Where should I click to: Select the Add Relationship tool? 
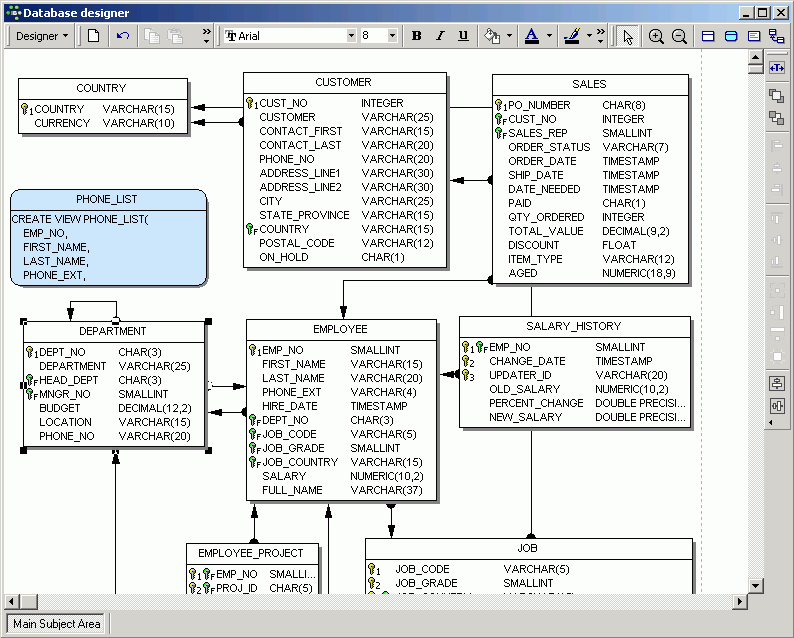(777, 36)
